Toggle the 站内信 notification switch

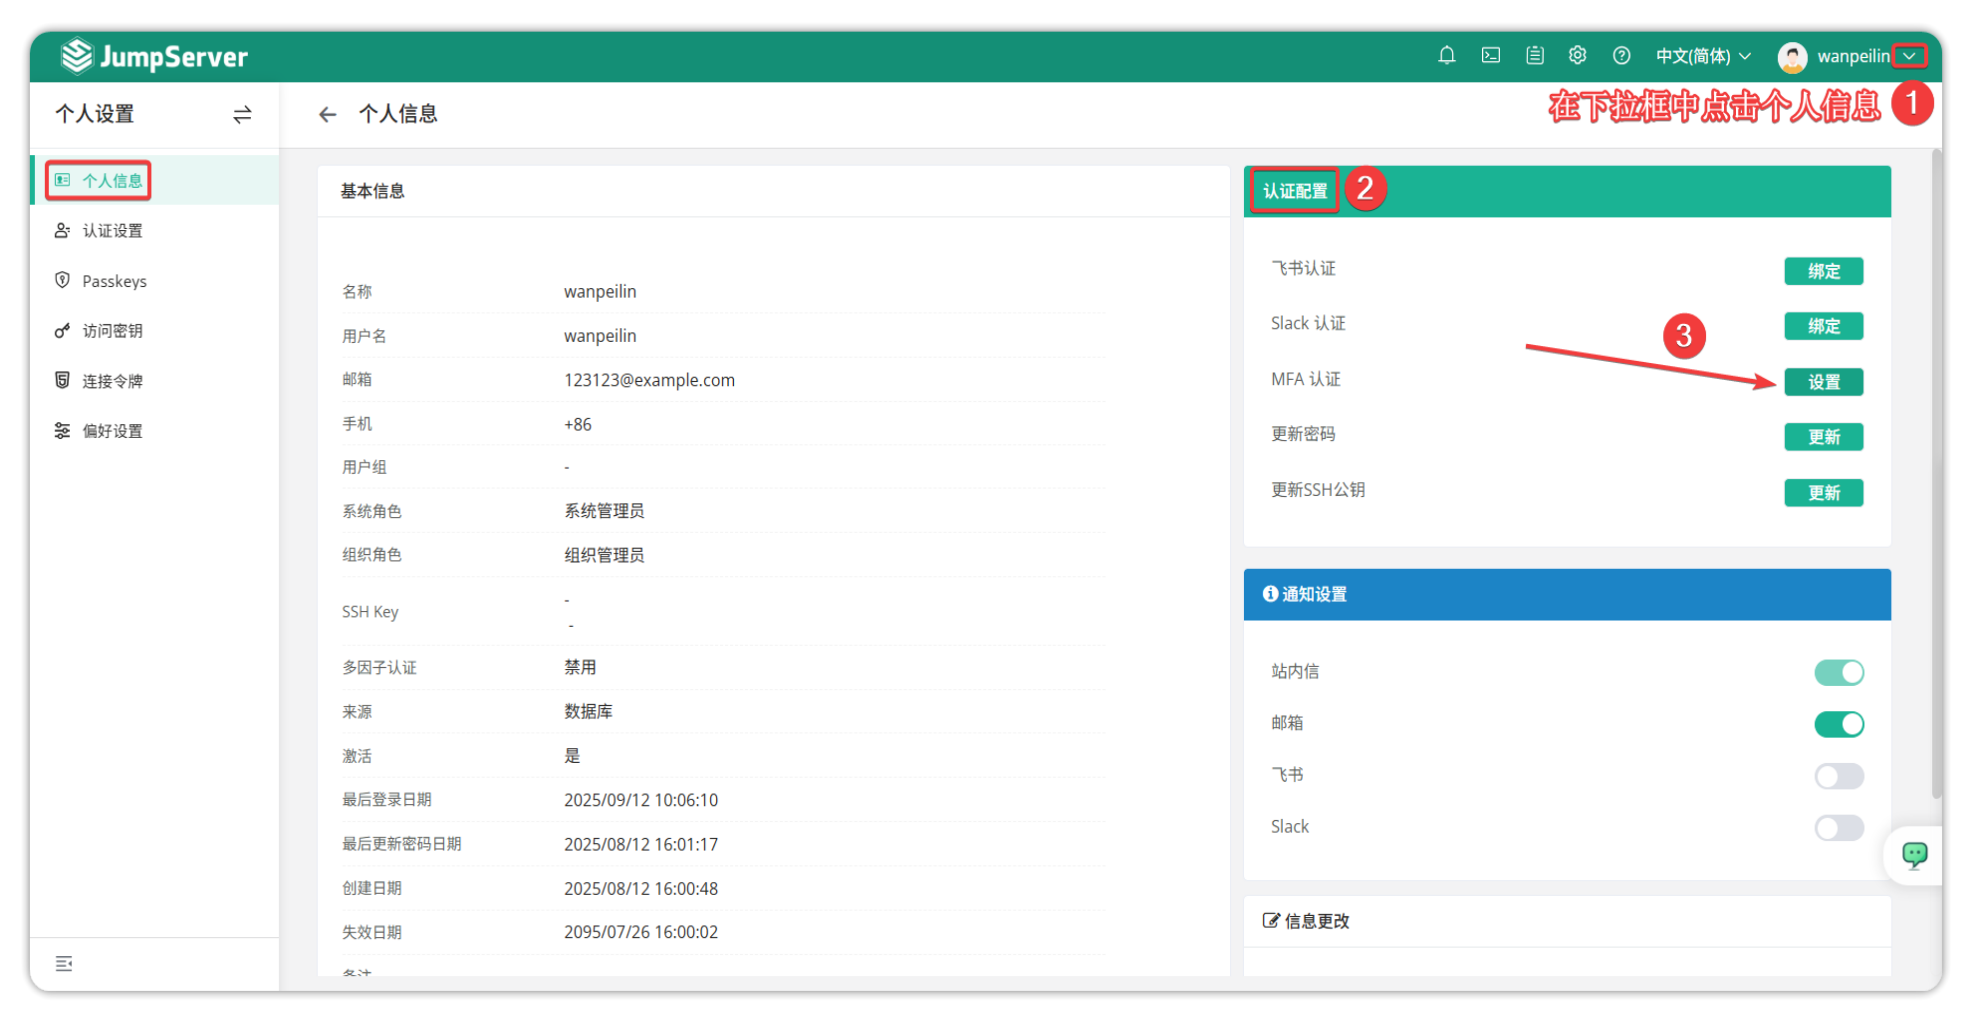pos(1838,673)
